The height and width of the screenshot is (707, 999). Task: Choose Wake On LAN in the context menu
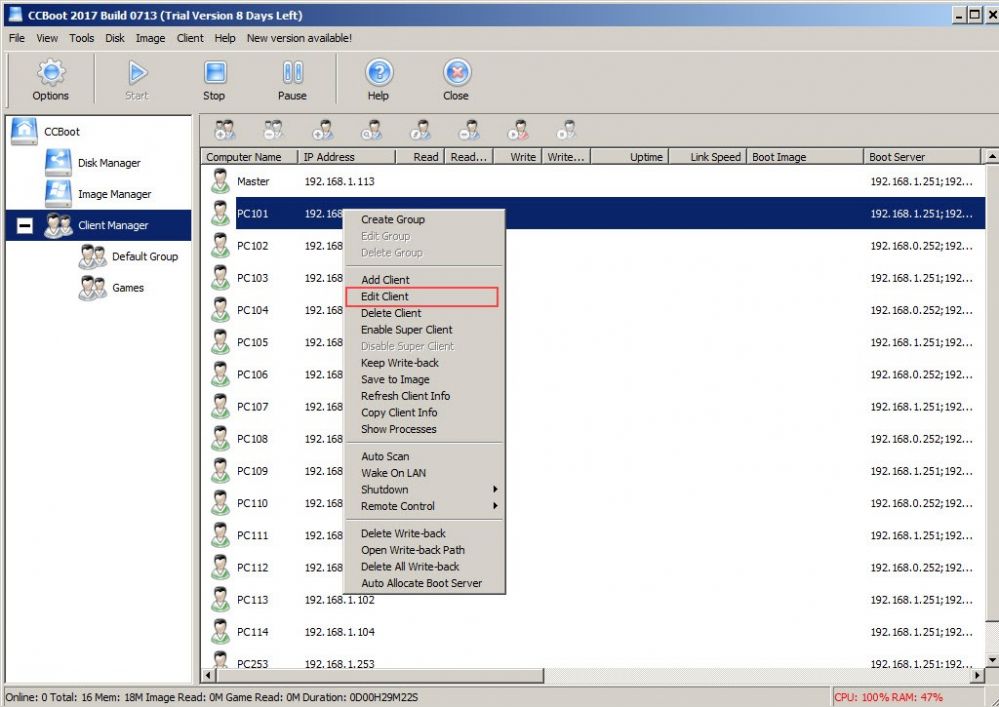tap(424, 473)
